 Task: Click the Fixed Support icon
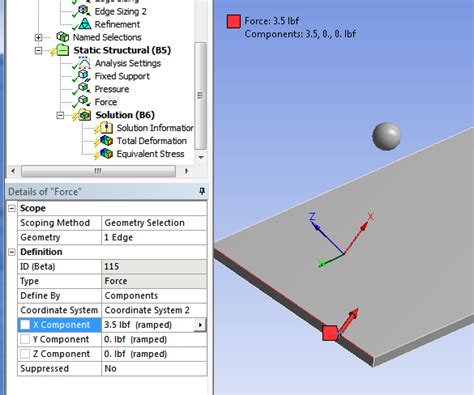84,76
